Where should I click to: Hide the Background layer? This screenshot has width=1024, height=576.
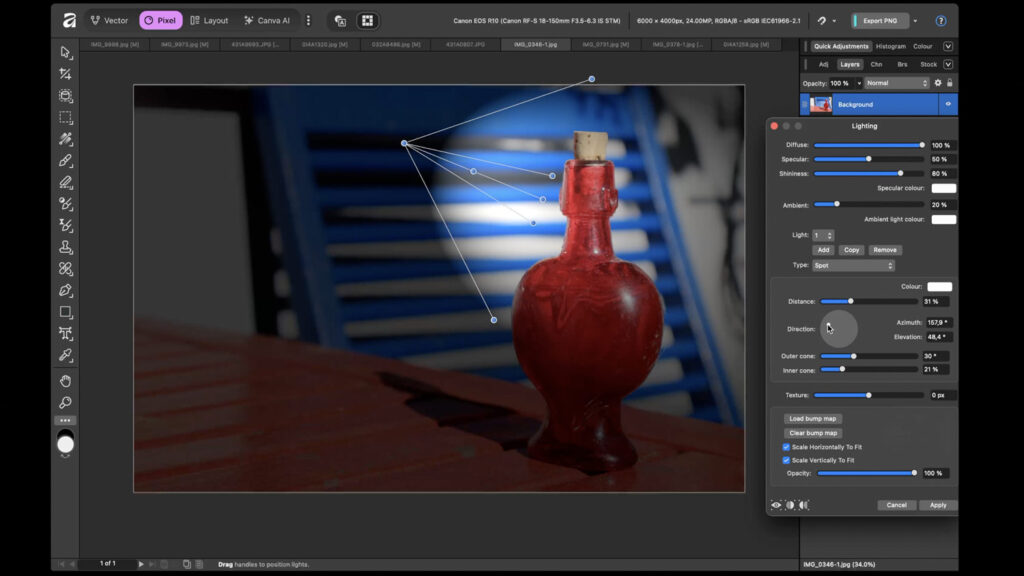(x=949, y=104)
